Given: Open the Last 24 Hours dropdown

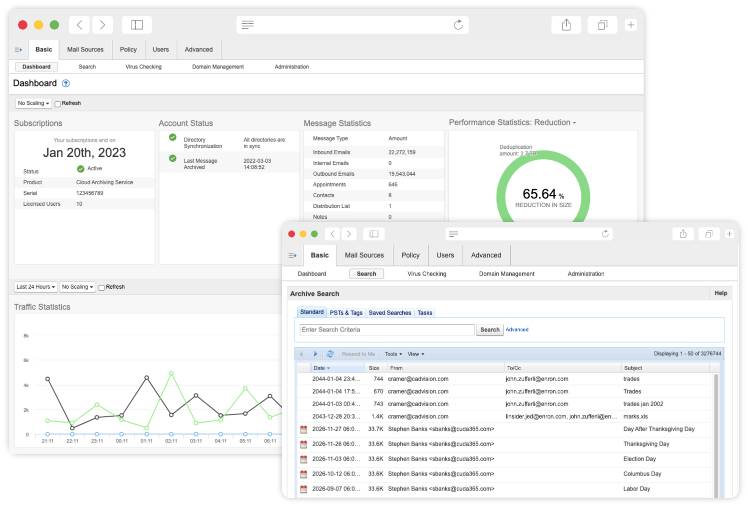Looking at the screenshot, I should [x=34, y=287].
